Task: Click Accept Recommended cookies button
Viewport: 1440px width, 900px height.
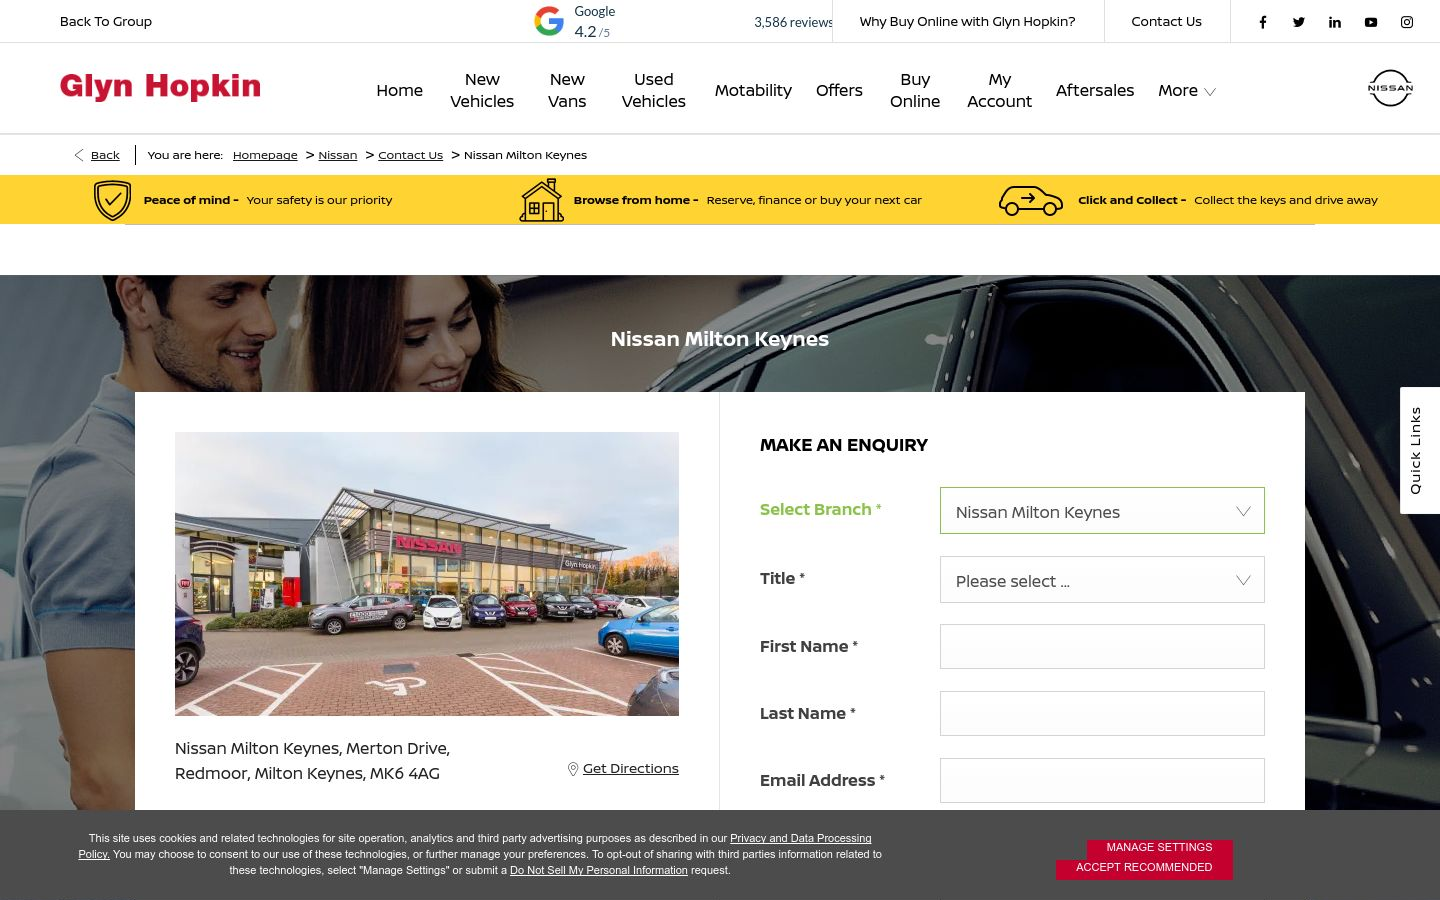Action: (1144, 868)
